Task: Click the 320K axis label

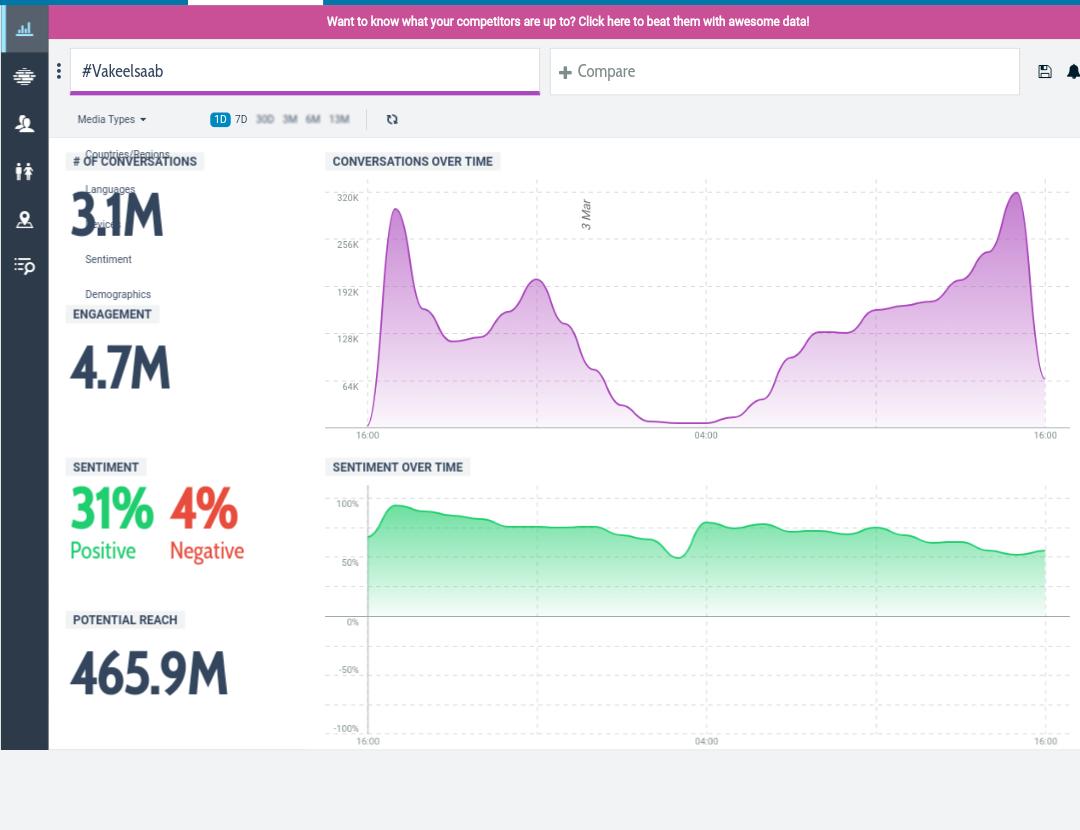Action: tap(348, 198)
